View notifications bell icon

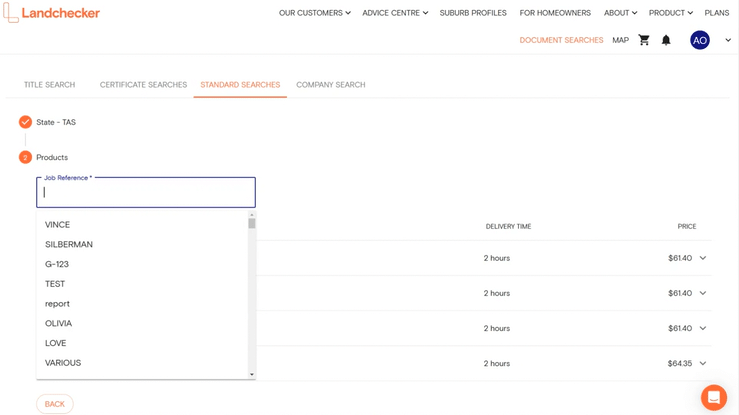(666, 40)
